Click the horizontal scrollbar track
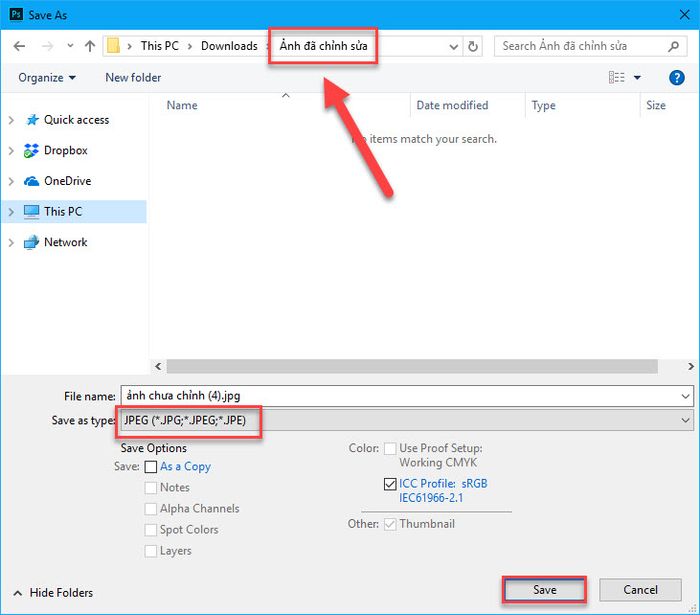This screenshot has width=700, height=615. 412,366
